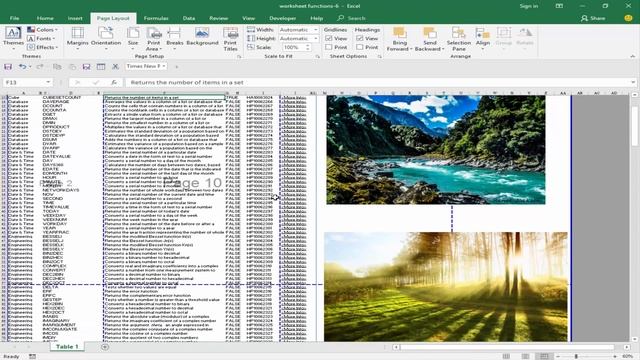640x360 pixels.
Task: Adjust the zoom slider handle
Action: point(576,356)
